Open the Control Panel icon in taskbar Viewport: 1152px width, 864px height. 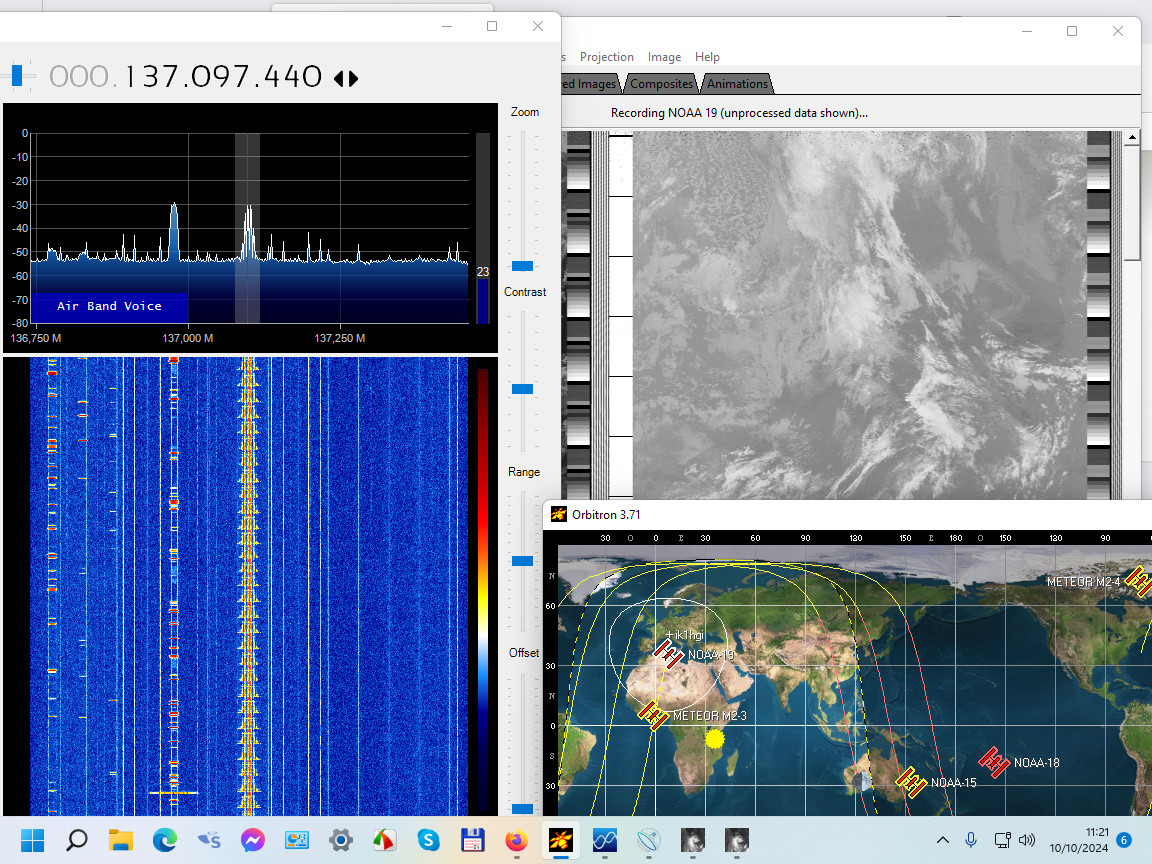pos(297,840)
